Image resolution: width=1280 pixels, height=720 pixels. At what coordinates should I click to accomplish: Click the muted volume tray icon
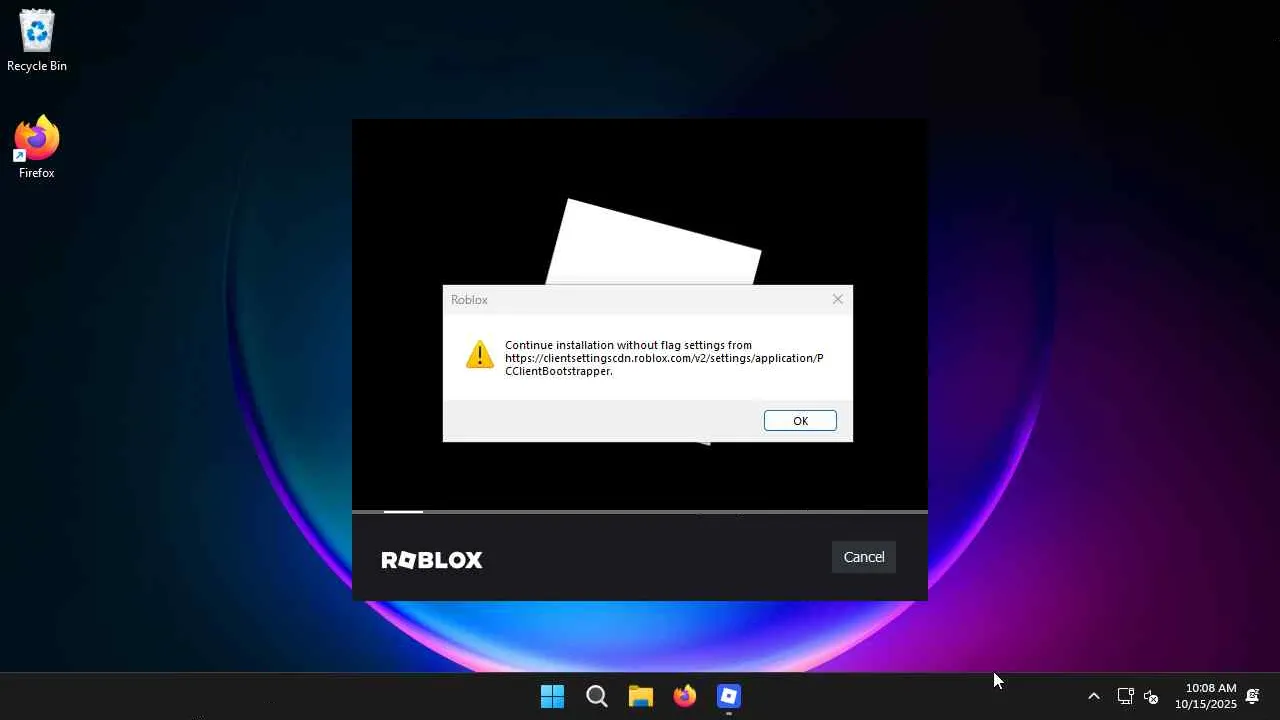pyautogui.click(x=1151, y=696)
